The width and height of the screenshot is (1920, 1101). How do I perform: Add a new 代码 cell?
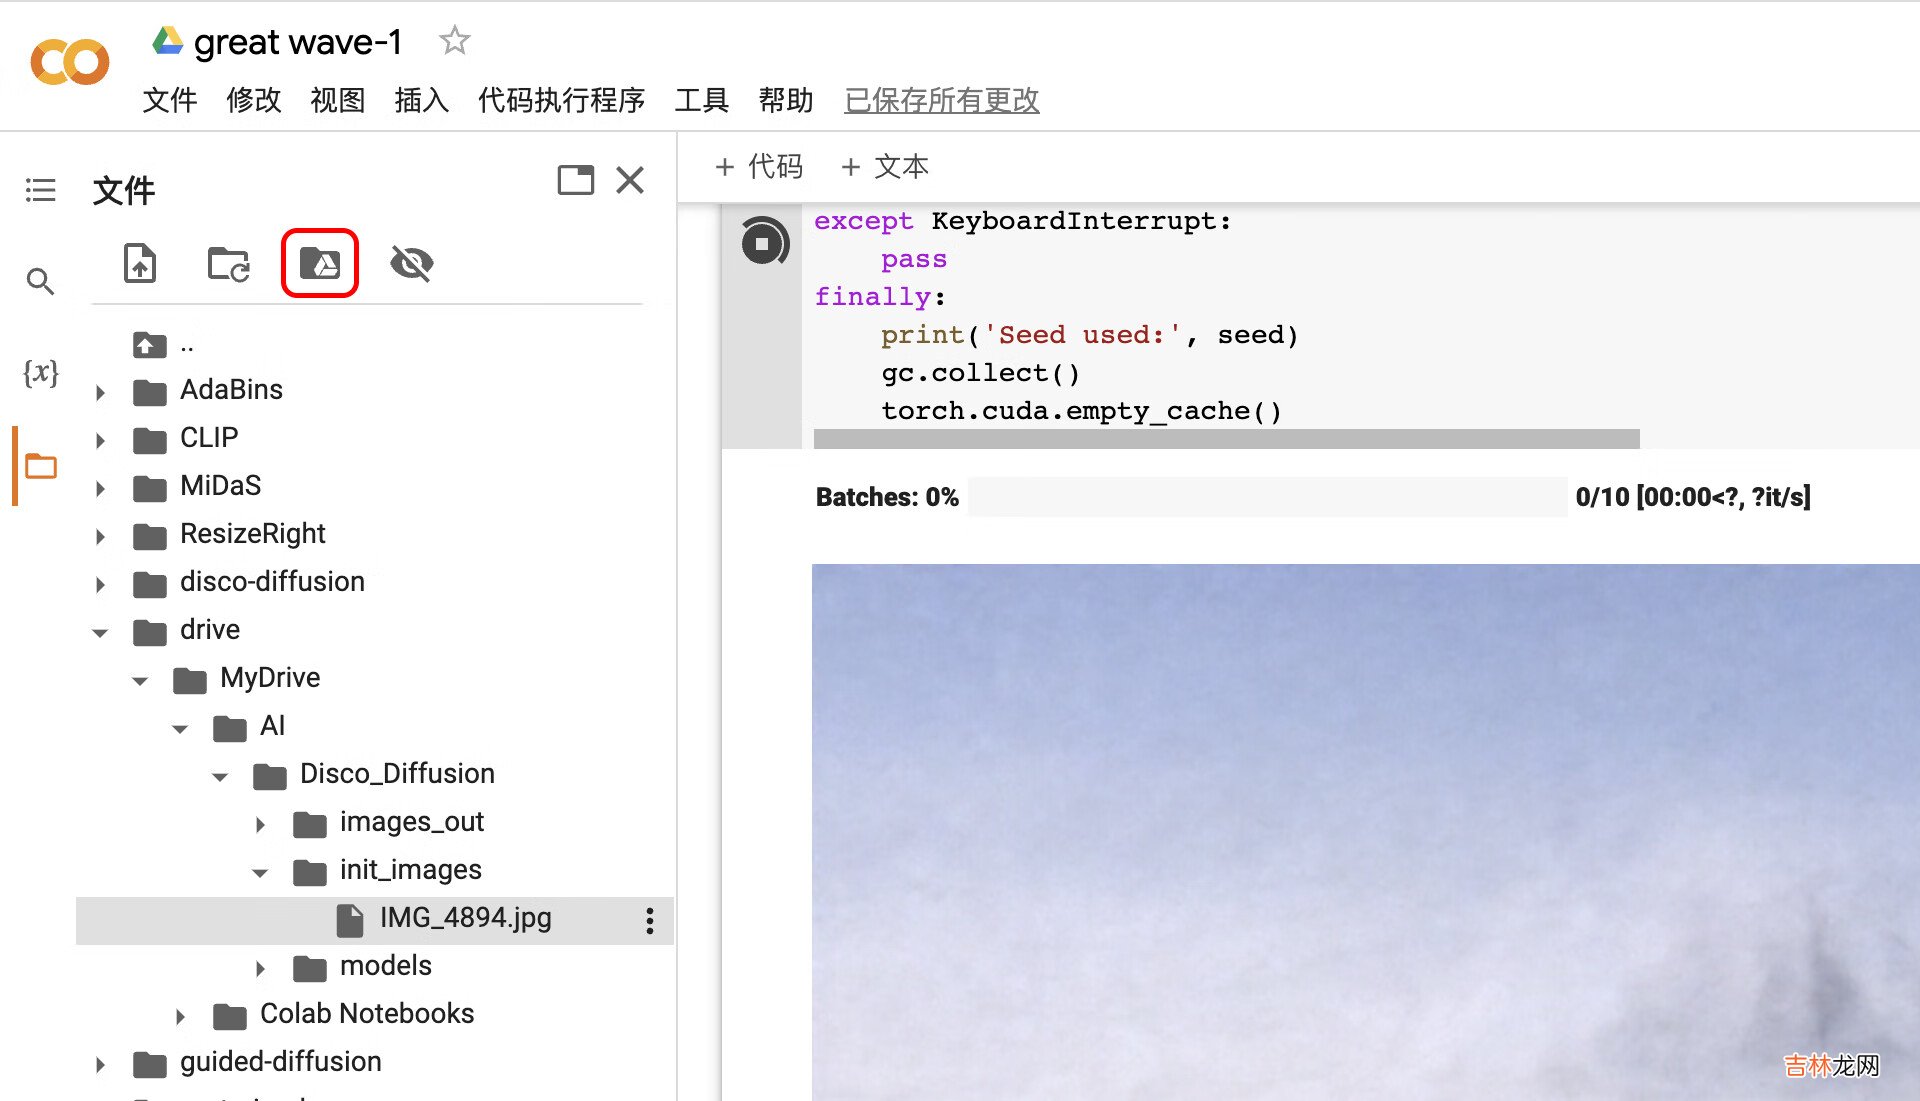pos(760,166)
